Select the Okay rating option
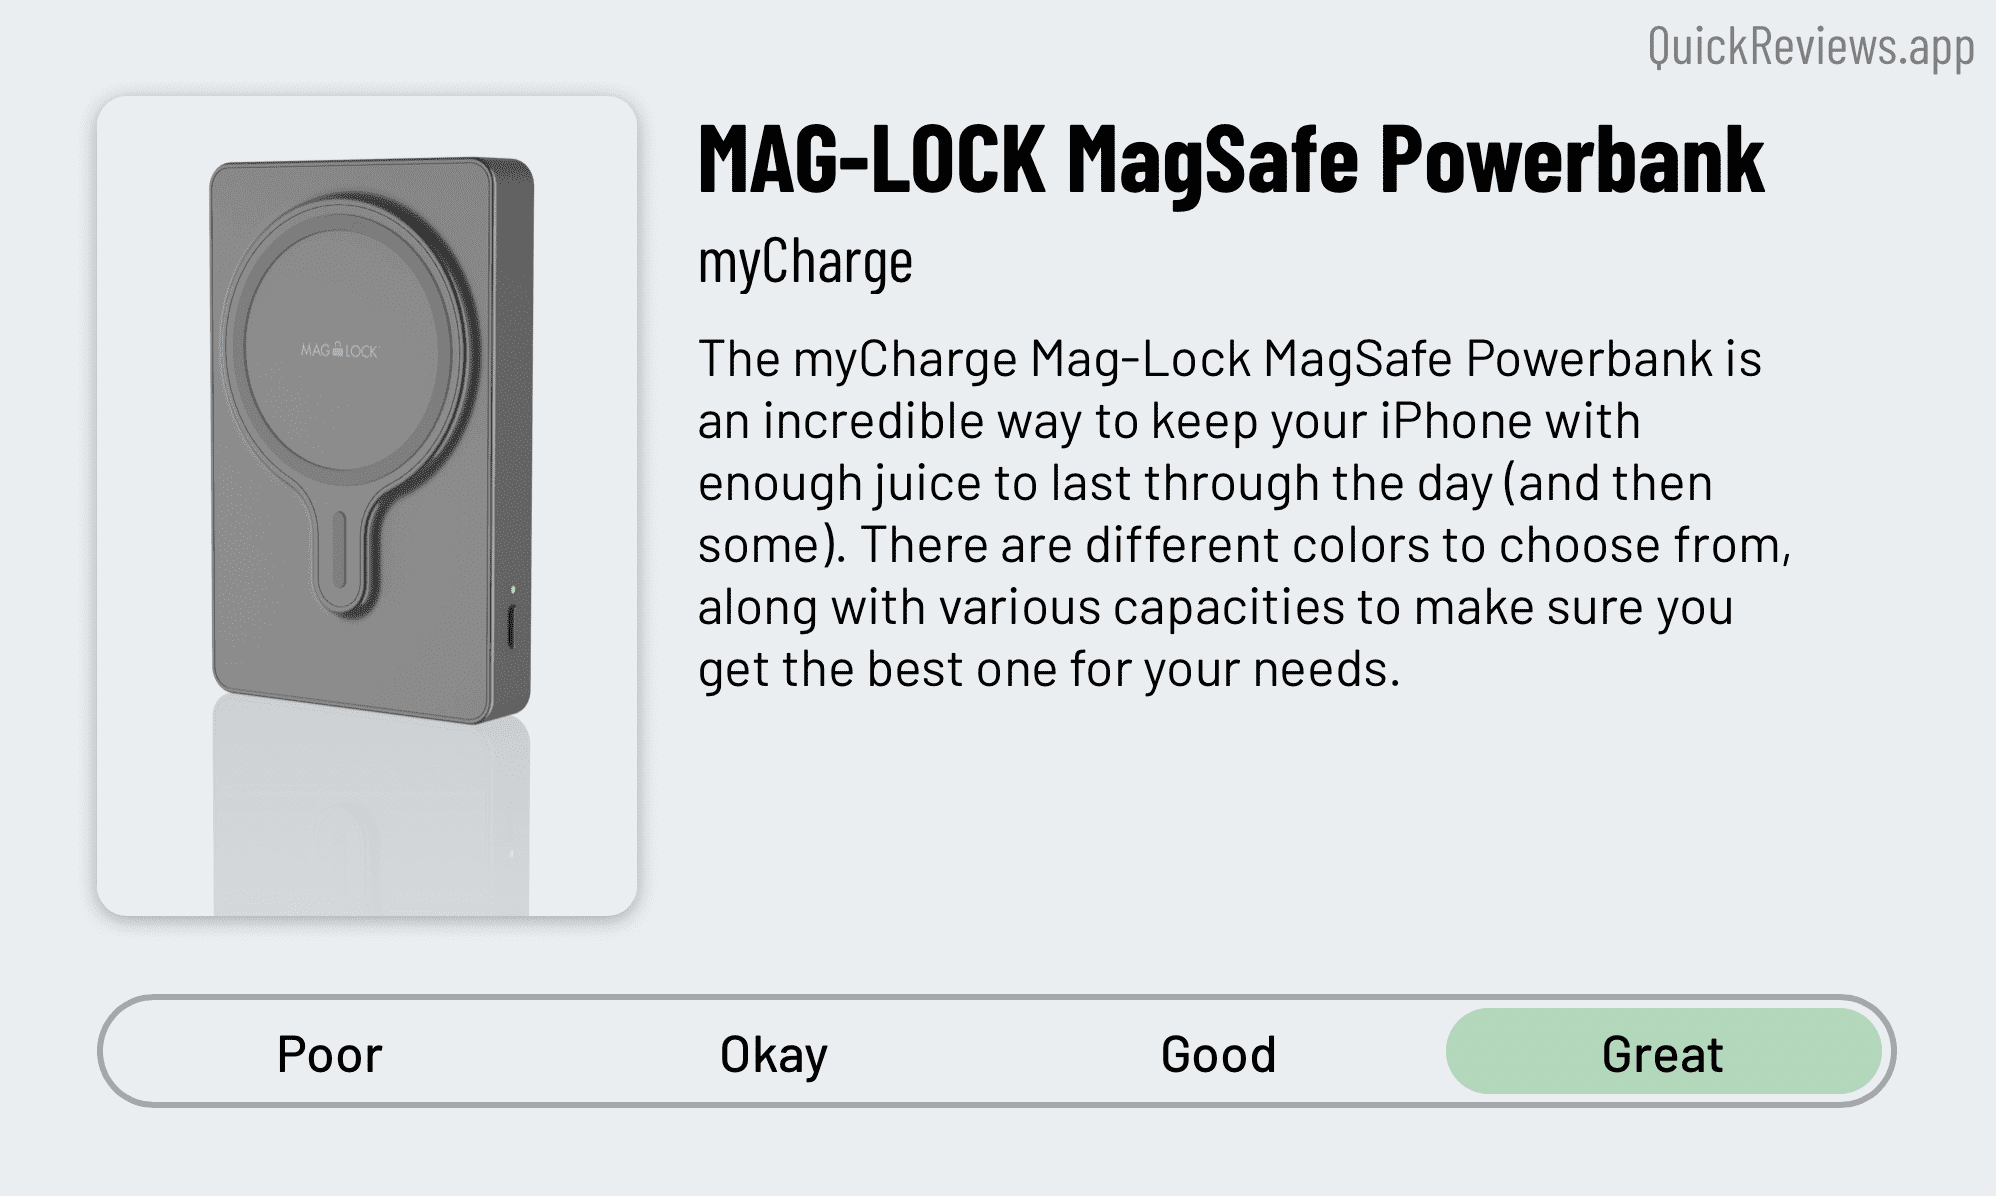Image resolution: width=1996 pixels, height=1196 pixels. coord(774,1054)
